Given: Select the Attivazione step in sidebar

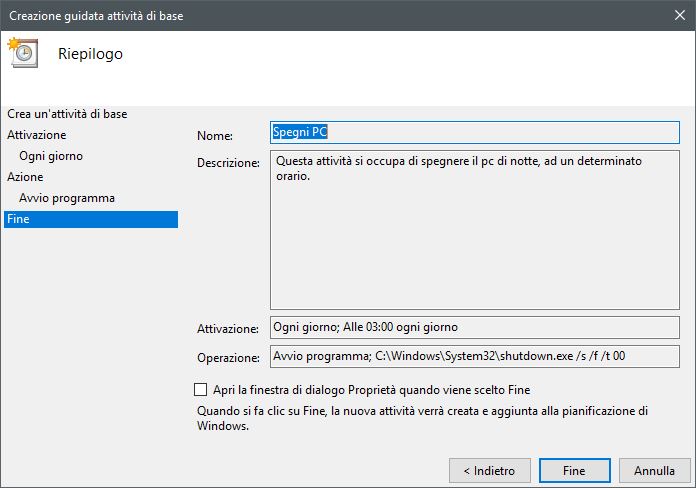Looking at the screenshot, I should (36, 135).
